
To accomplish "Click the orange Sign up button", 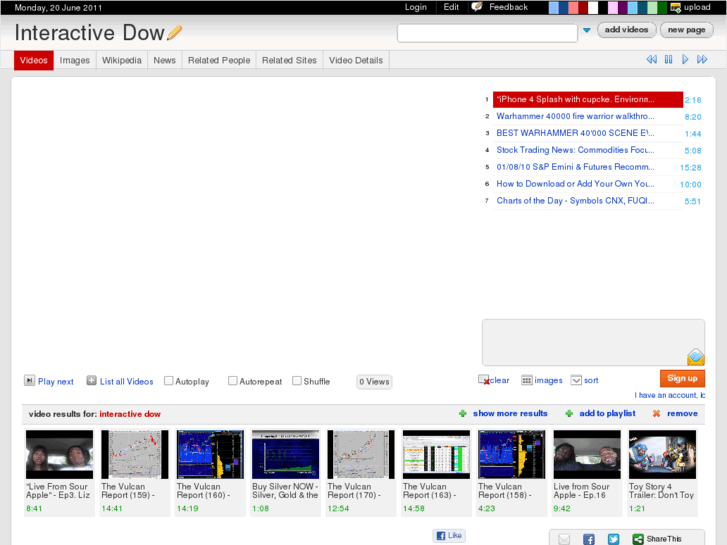I will 682,378.
